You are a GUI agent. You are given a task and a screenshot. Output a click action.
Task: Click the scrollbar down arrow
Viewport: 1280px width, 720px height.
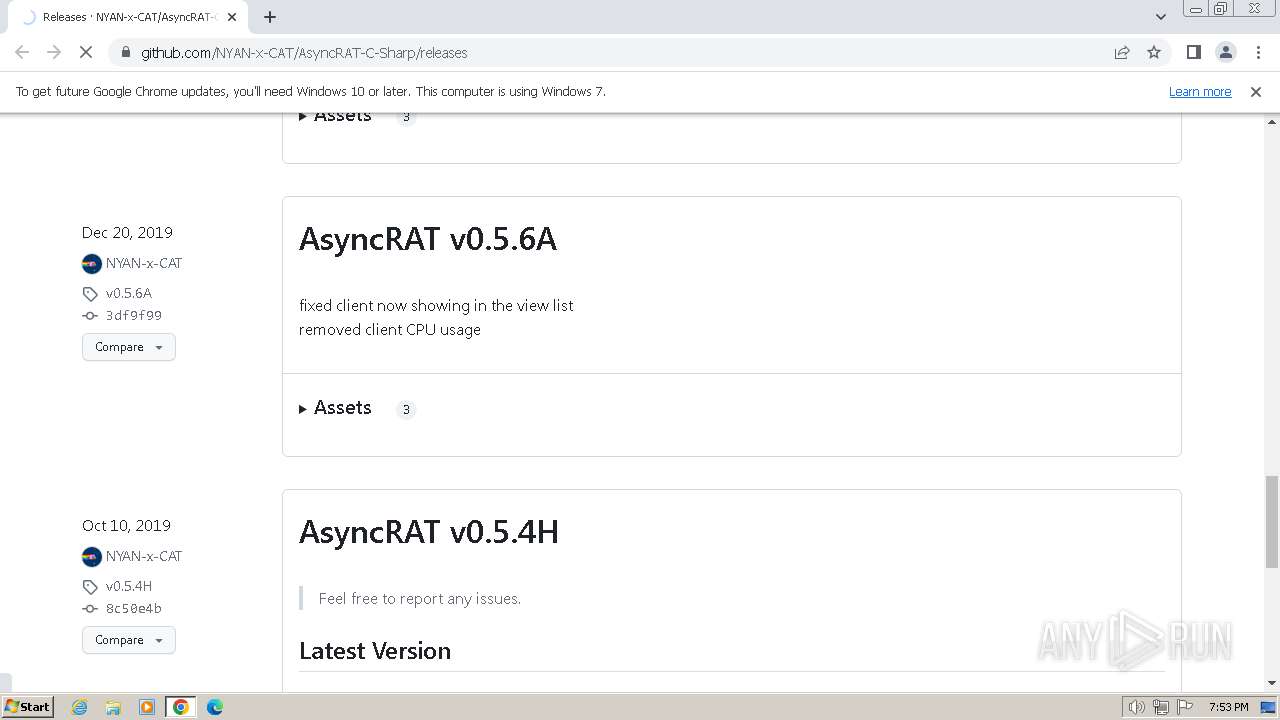point(1271,683)
